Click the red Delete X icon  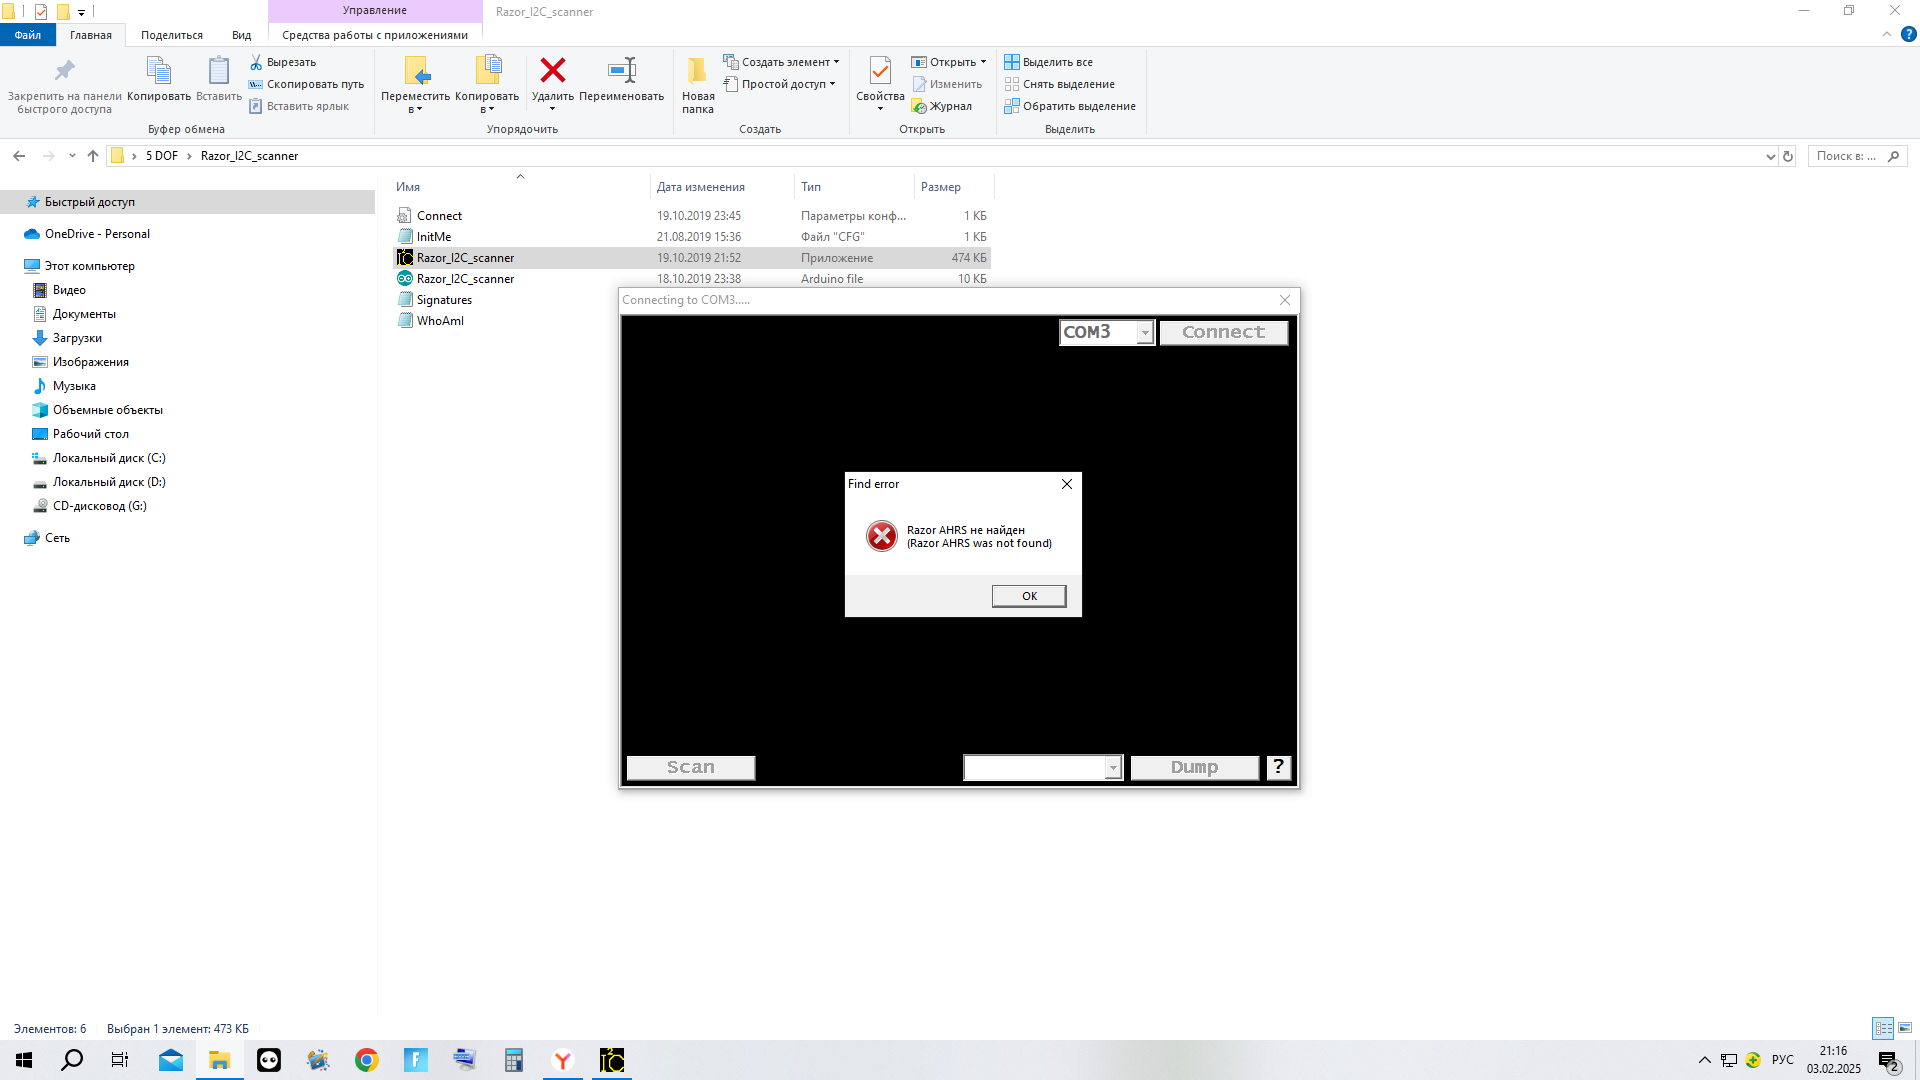pyautogui.click(x=553, y=70)
